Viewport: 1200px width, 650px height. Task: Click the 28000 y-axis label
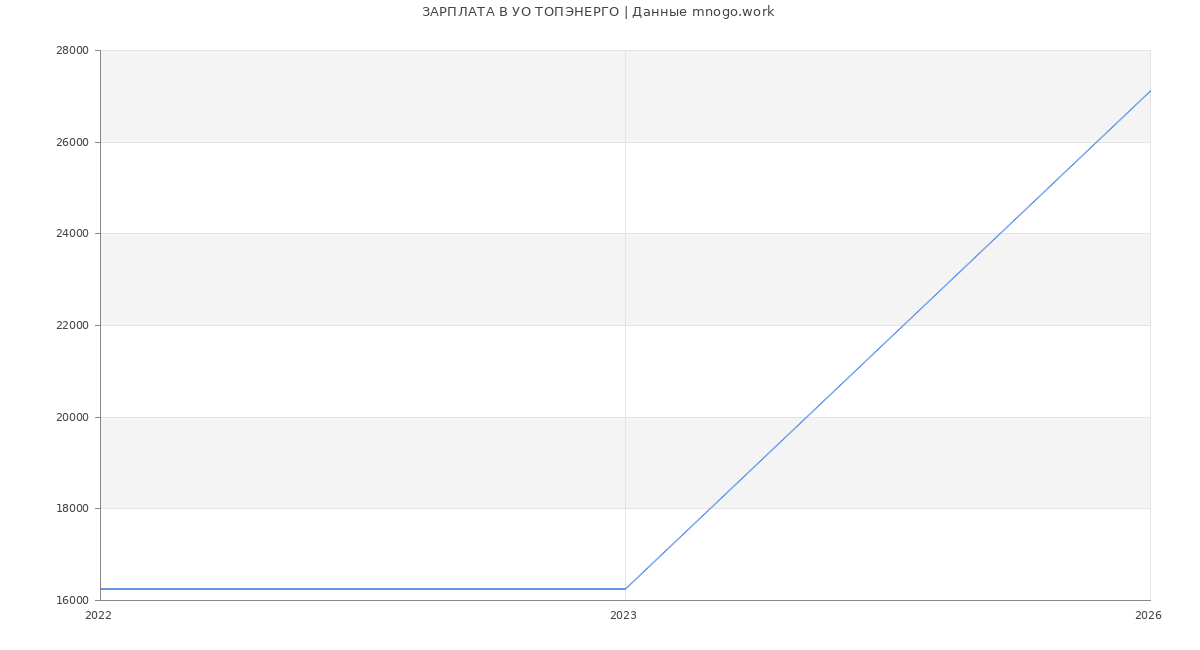pyautogui.click(x=74, y=51)
